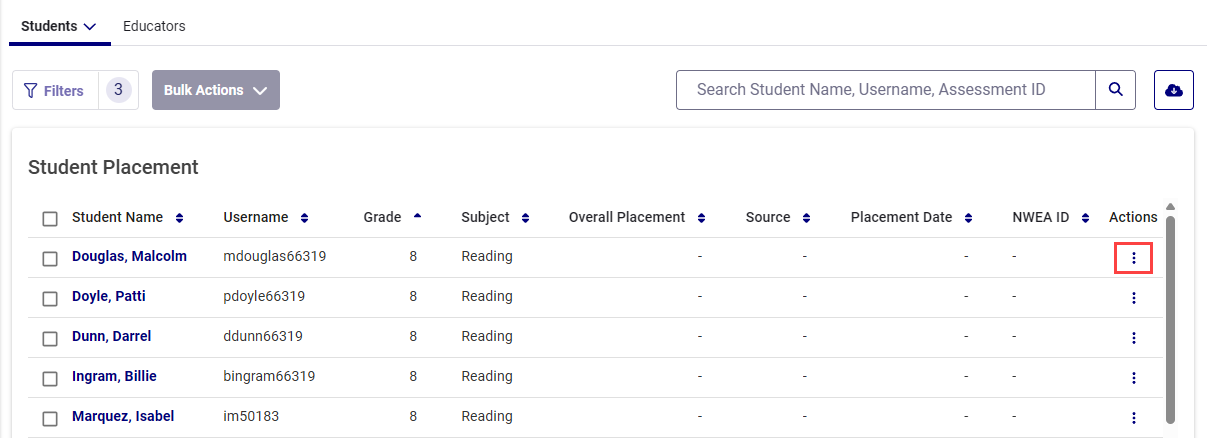Open actions menu for Dunn, Darrel

coord(1134,338)
